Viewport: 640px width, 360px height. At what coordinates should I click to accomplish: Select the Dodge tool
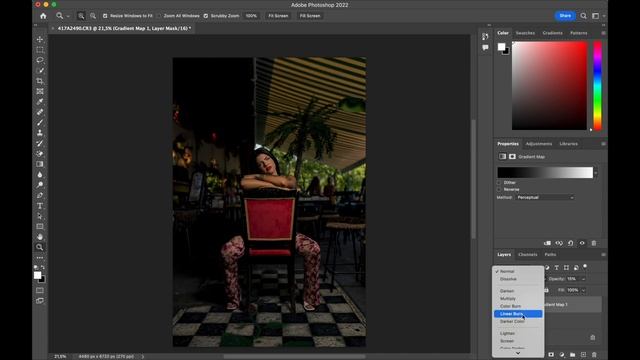click(40, 185)
